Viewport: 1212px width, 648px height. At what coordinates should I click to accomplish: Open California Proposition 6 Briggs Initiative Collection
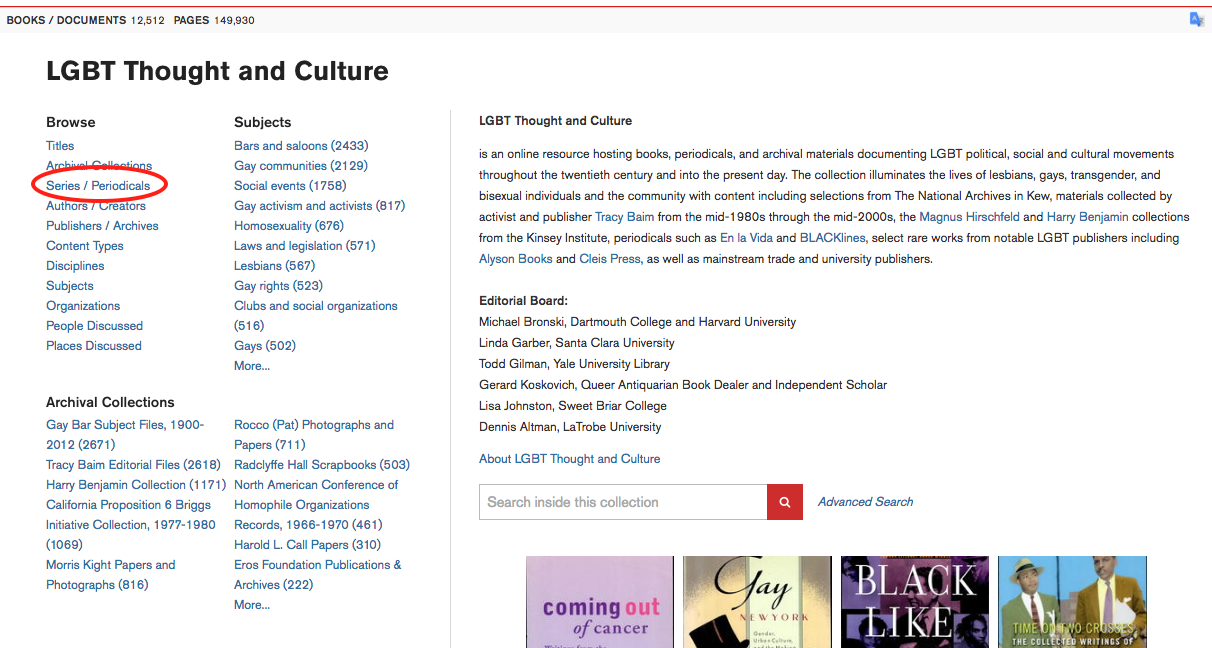click(x=131, y=525)
